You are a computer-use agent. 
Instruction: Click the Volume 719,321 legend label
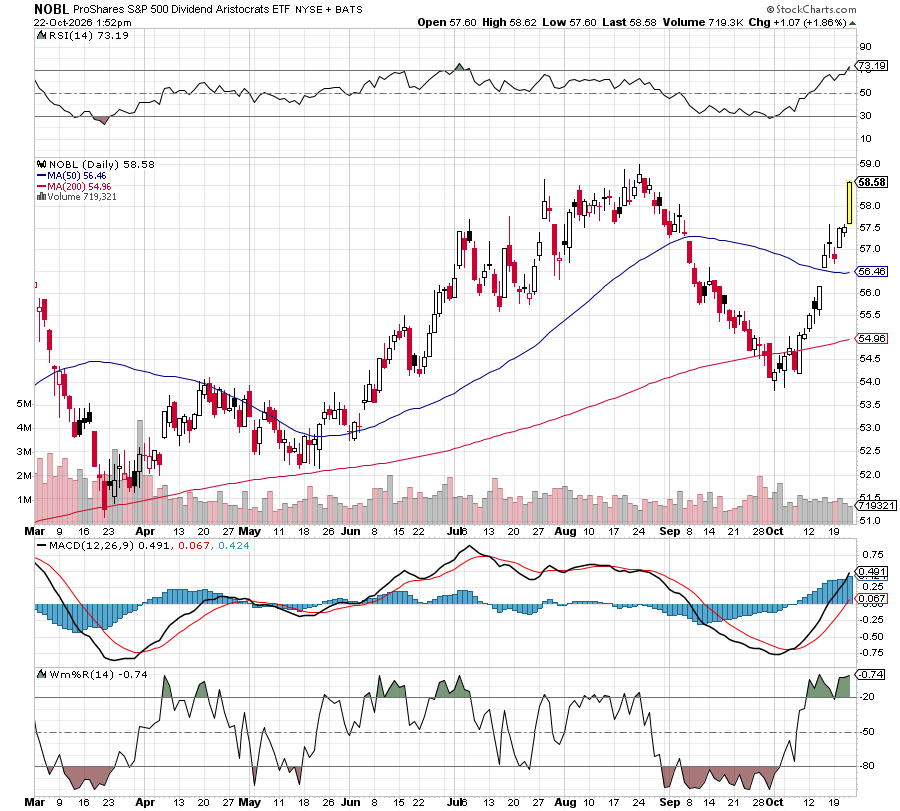point(82,197)
